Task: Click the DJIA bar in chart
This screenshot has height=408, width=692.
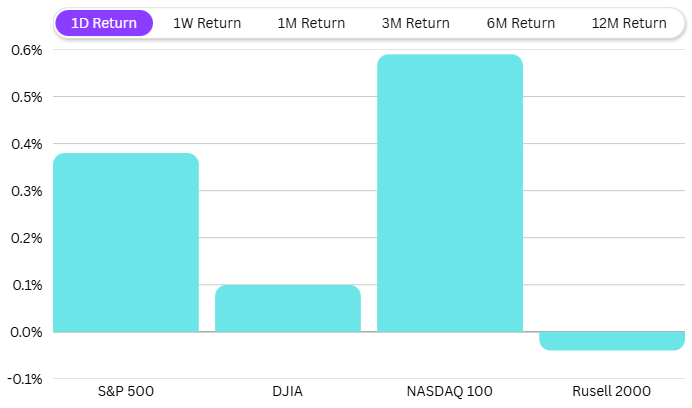Action: tap(288, 308)
